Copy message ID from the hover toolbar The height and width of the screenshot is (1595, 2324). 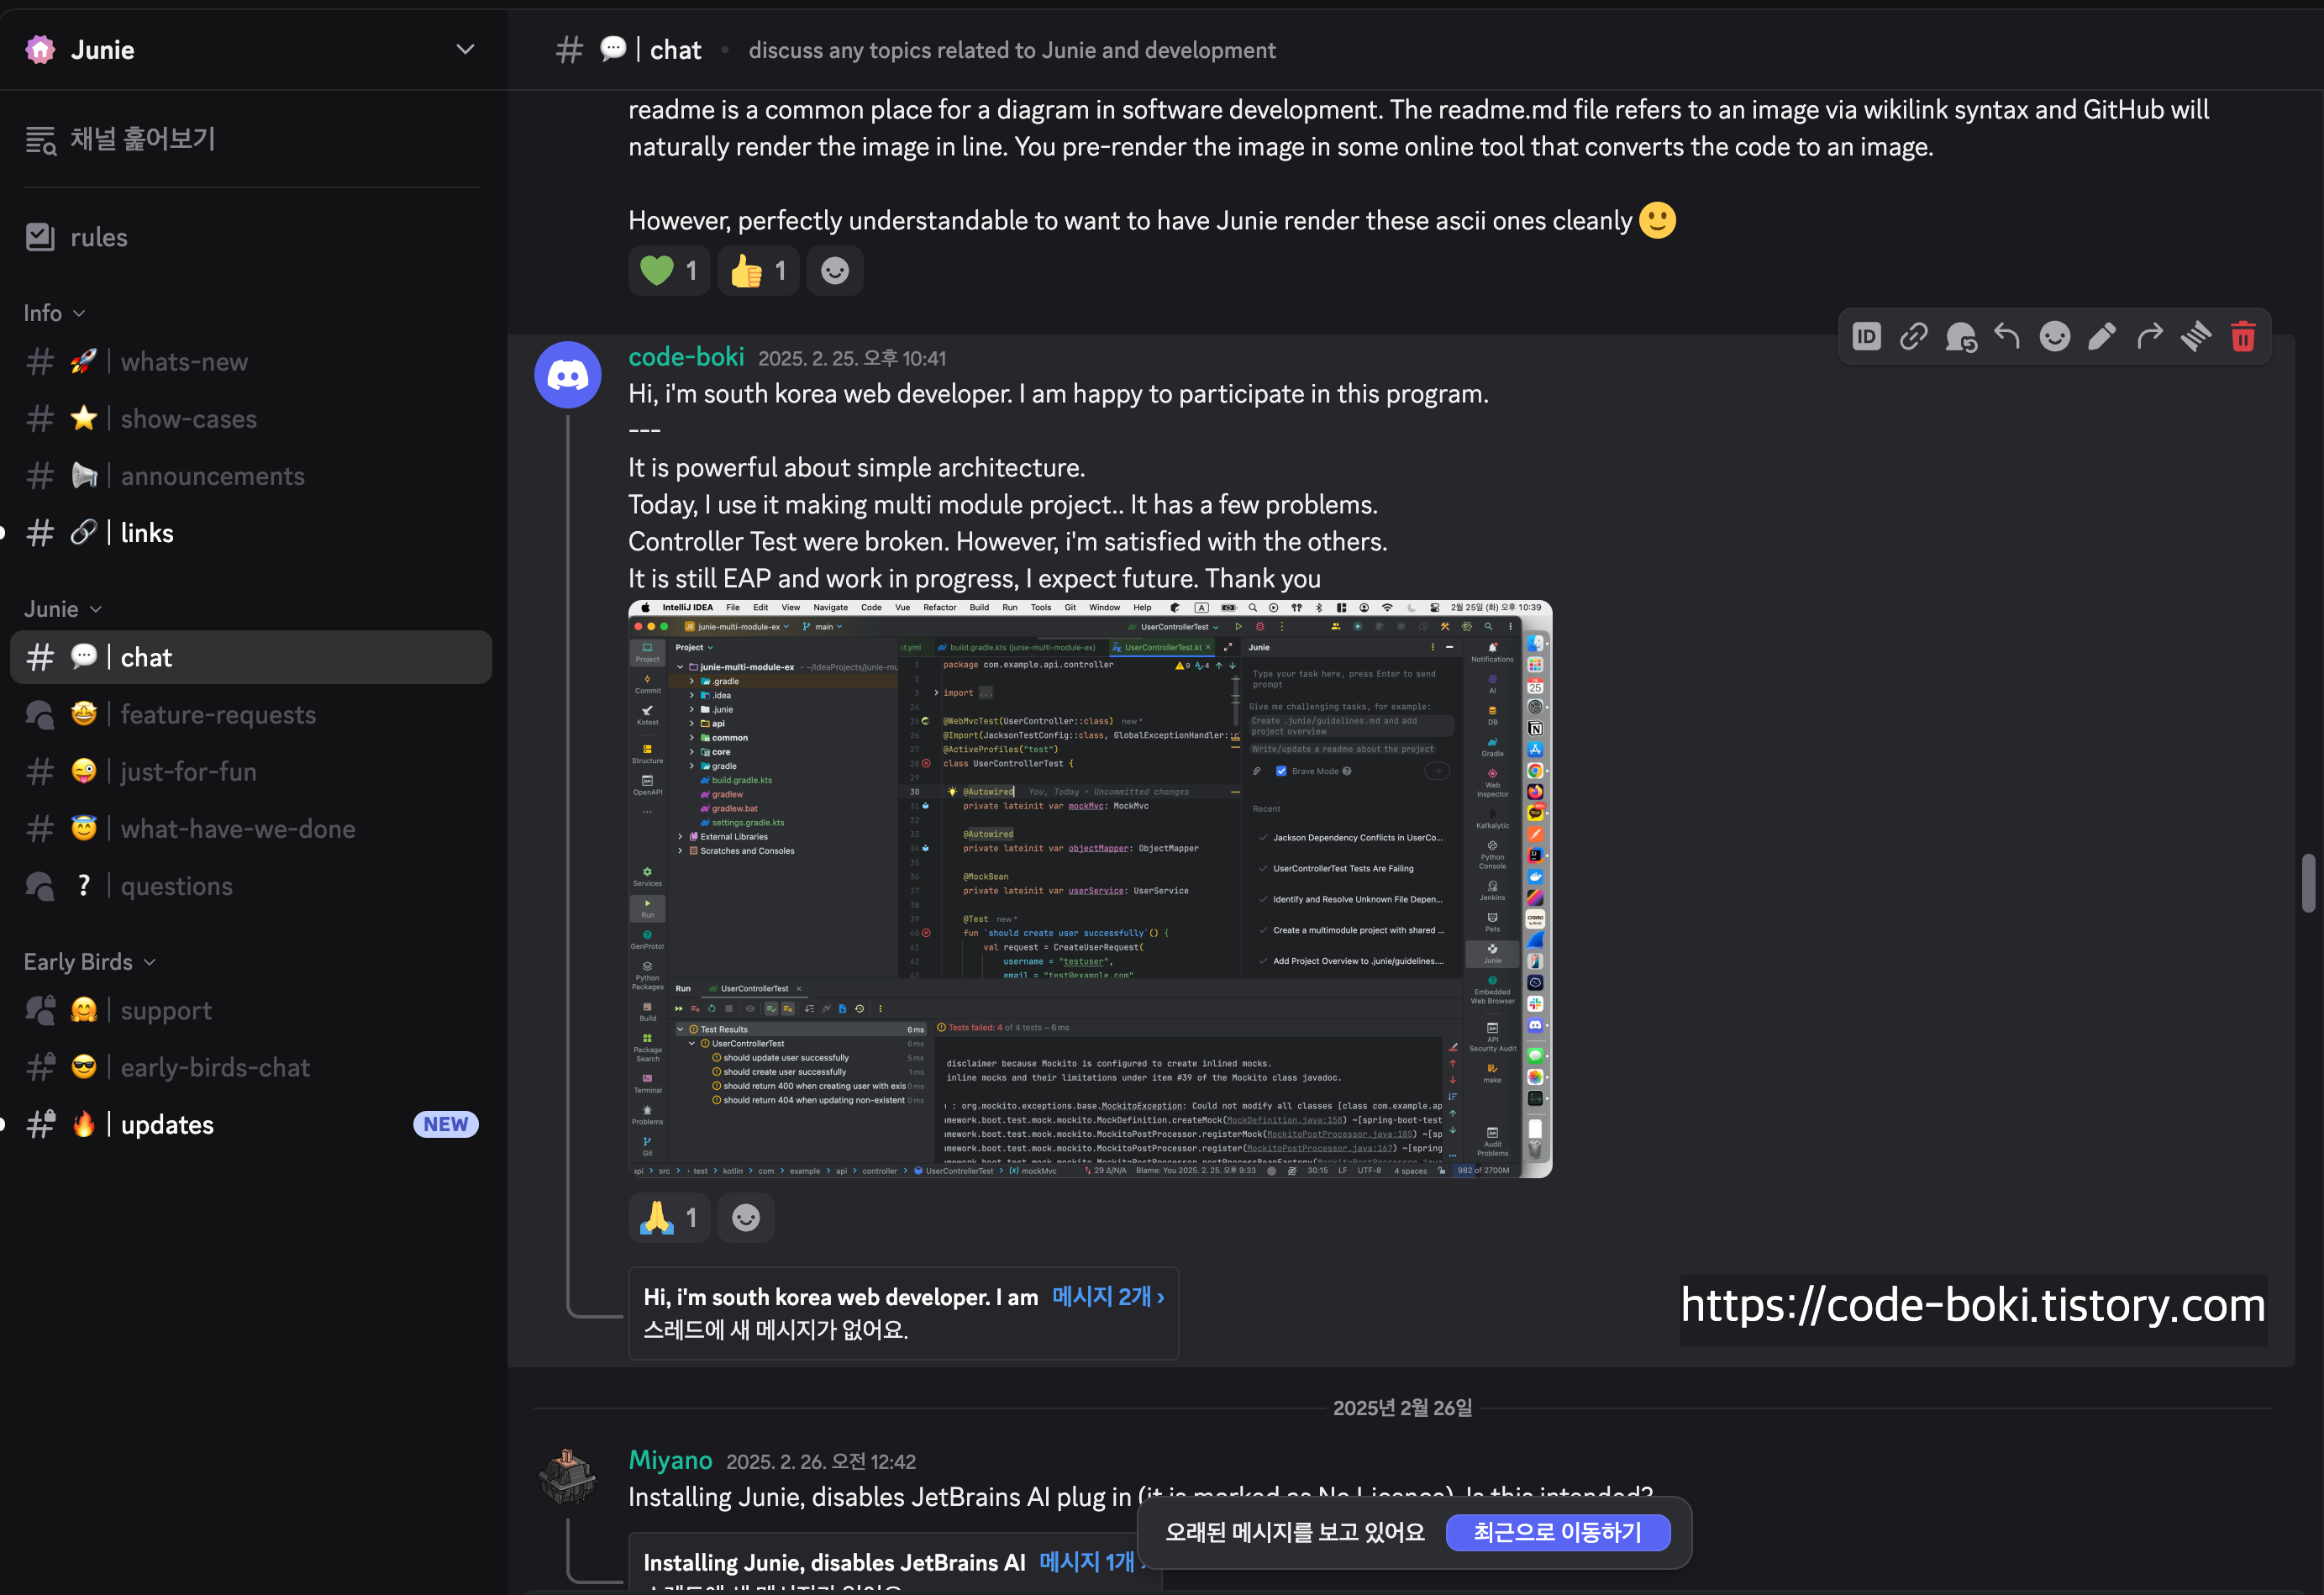(x=1866, y=337)
